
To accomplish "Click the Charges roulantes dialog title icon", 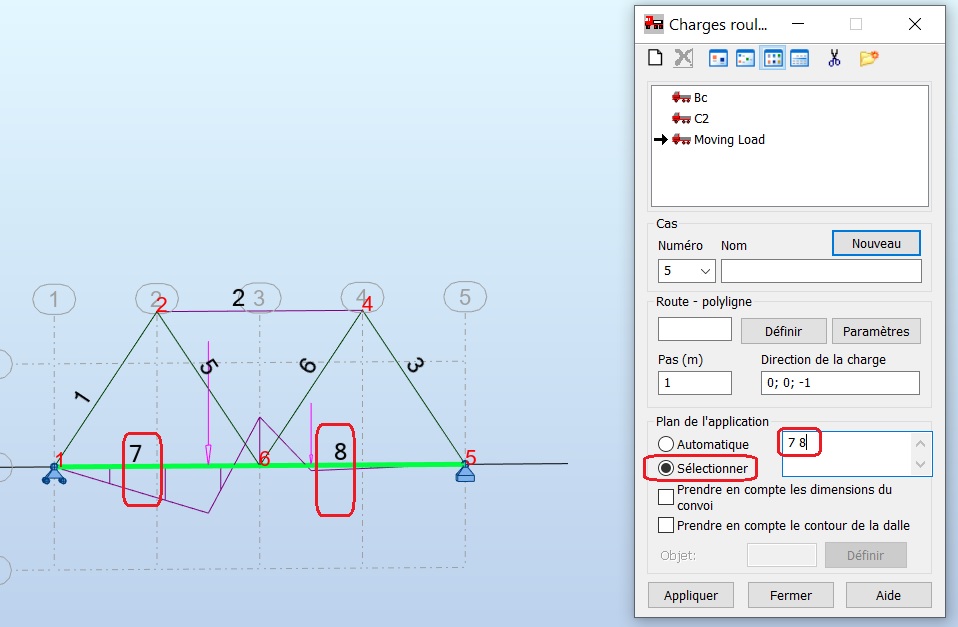I will [654, 24].
